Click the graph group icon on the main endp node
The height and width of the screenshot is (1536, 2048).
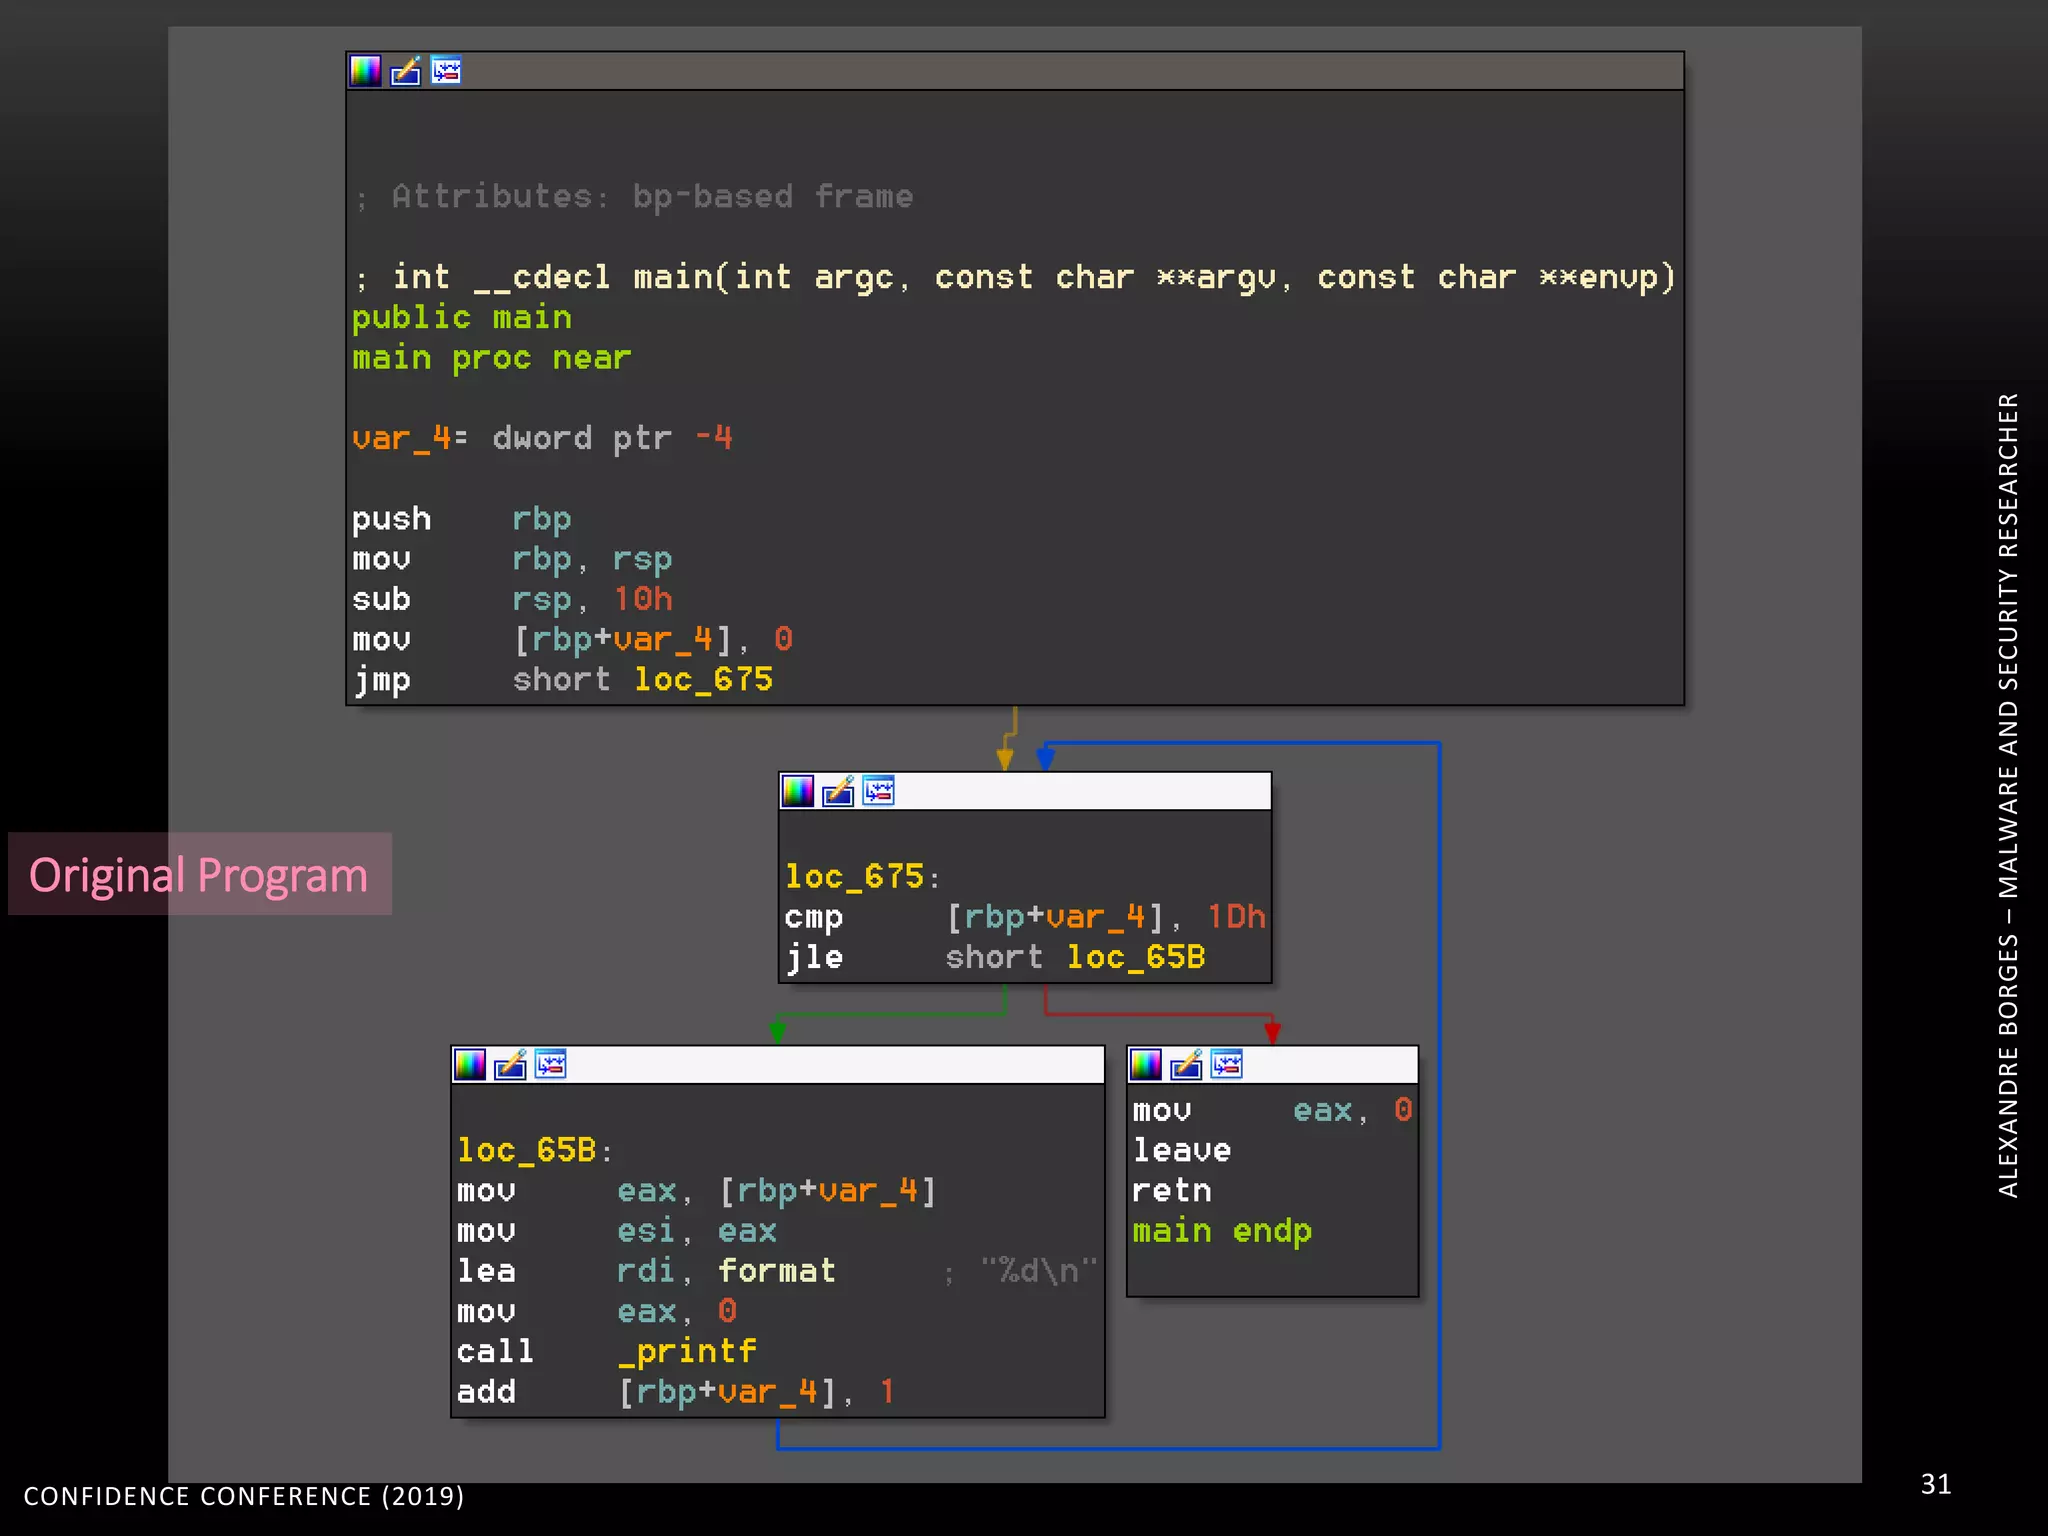point(1227,1065)
